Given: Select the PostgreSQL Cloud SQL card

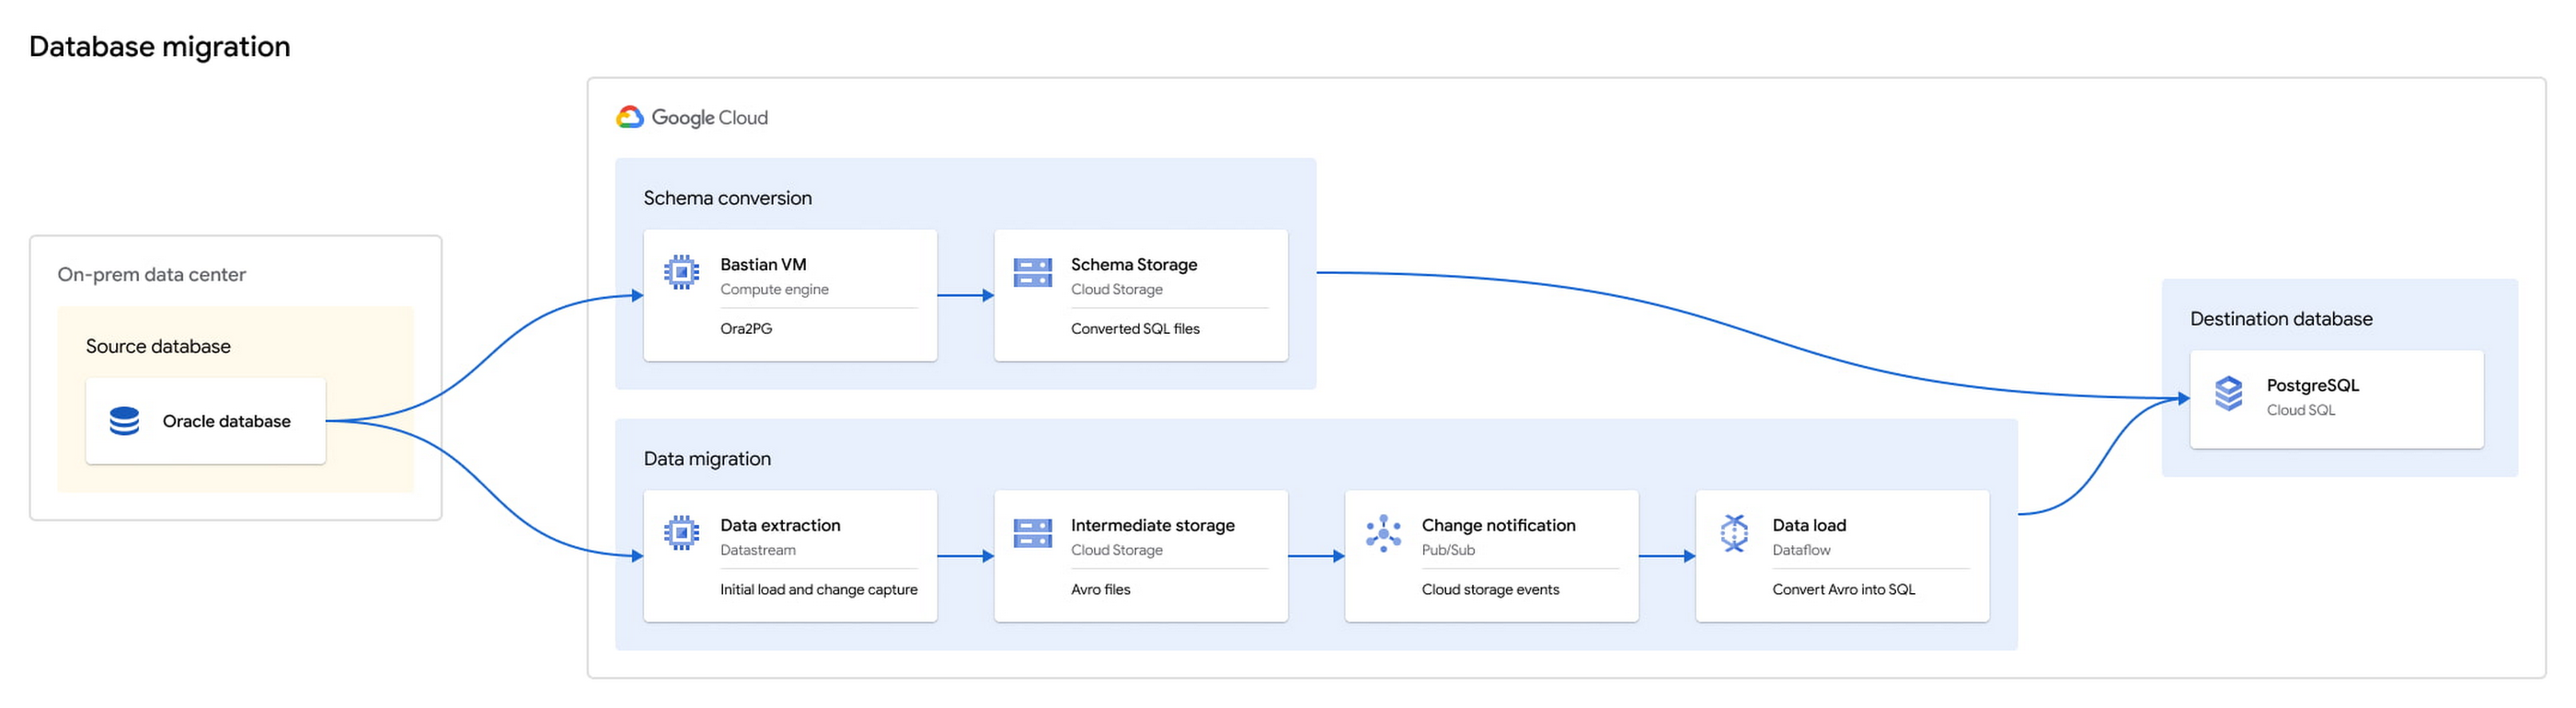Looking at the screenshot, I should (x=2336, y=399).
